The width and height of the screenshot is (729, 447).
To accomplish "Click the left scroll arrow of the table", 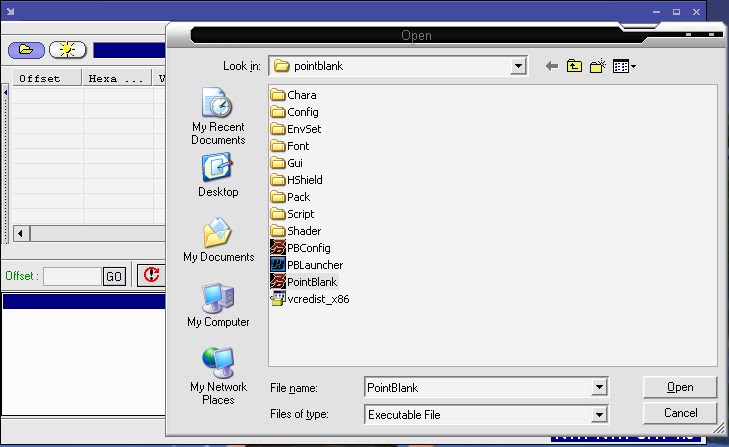I will click(x=20, y=233).
